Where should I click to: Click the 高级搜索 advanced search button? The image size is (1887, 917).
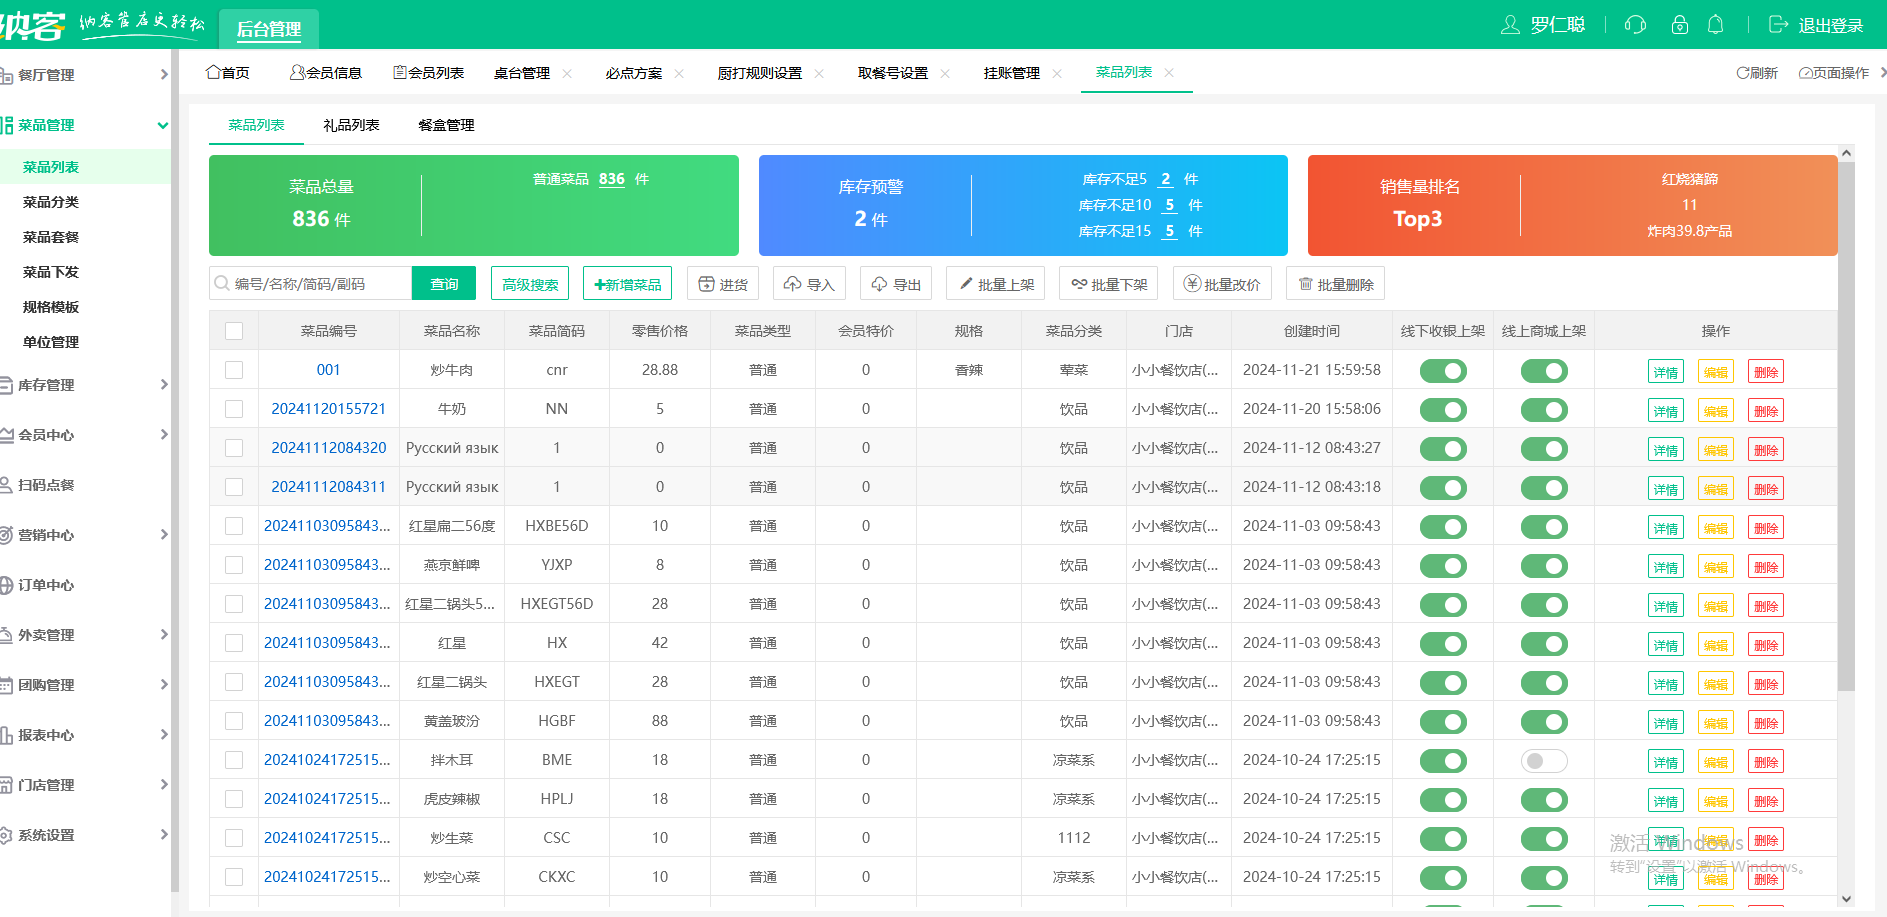530,284
